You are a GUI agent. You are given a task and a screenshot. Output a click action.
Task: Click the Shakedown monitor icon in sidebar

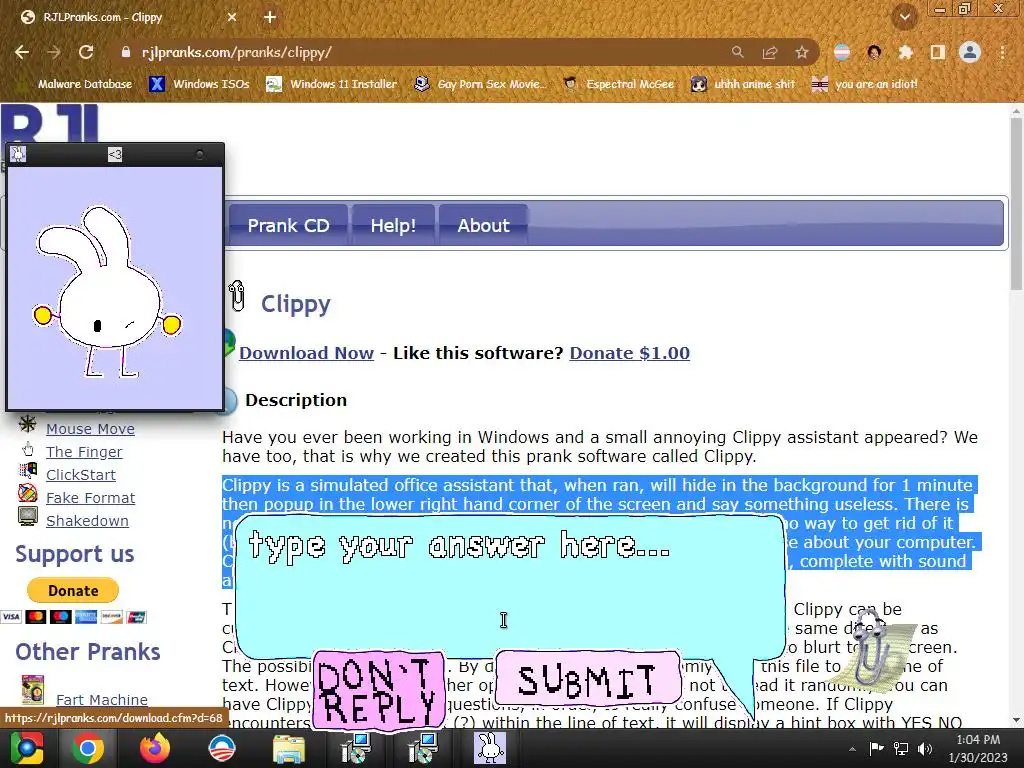click(27, 515)
